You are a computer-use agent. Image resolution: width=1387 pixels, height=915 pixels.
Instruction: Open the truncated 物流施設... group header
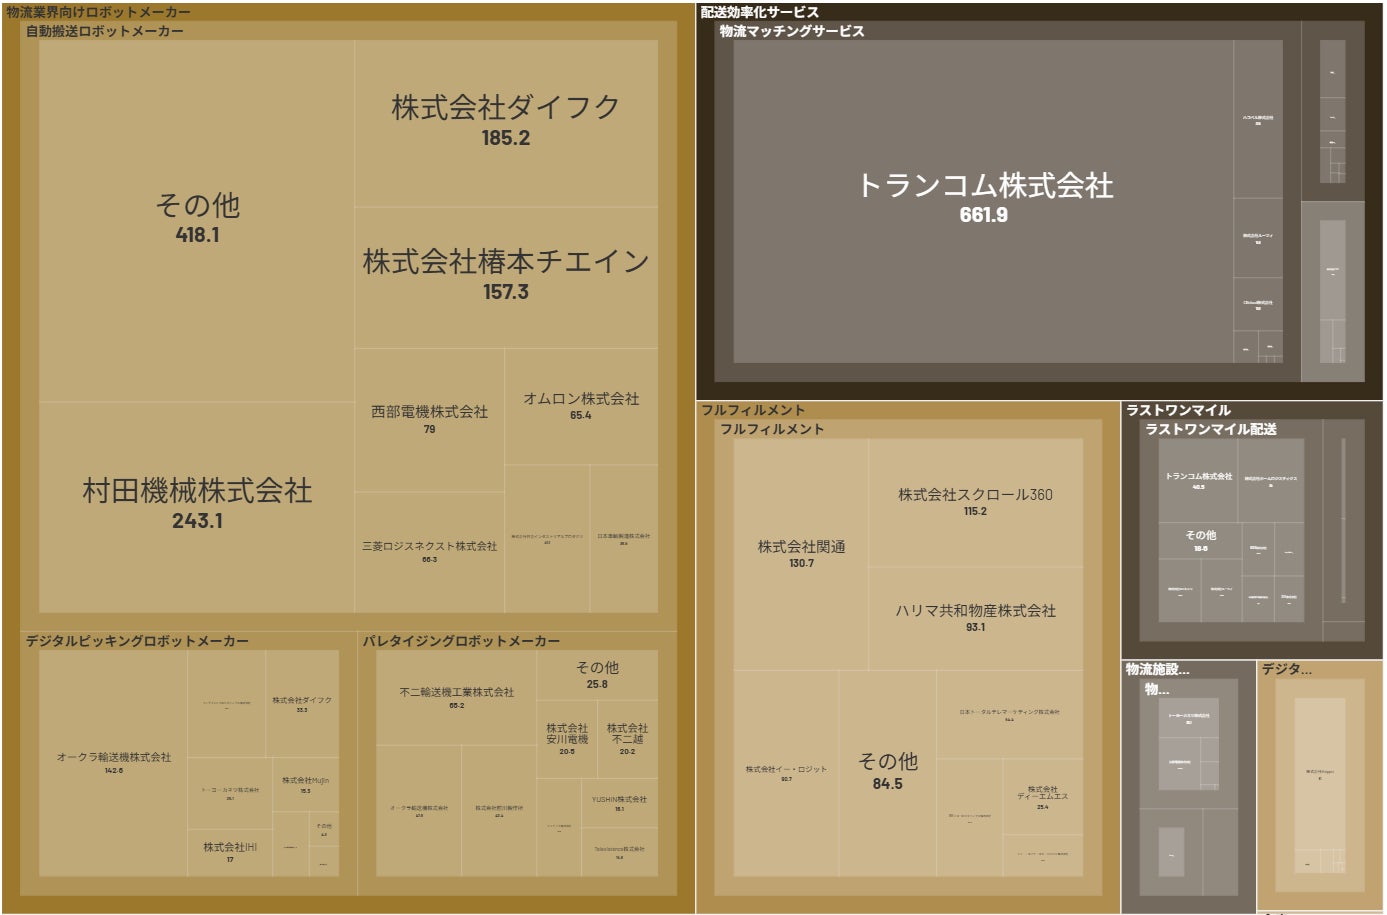[1157, 669]
